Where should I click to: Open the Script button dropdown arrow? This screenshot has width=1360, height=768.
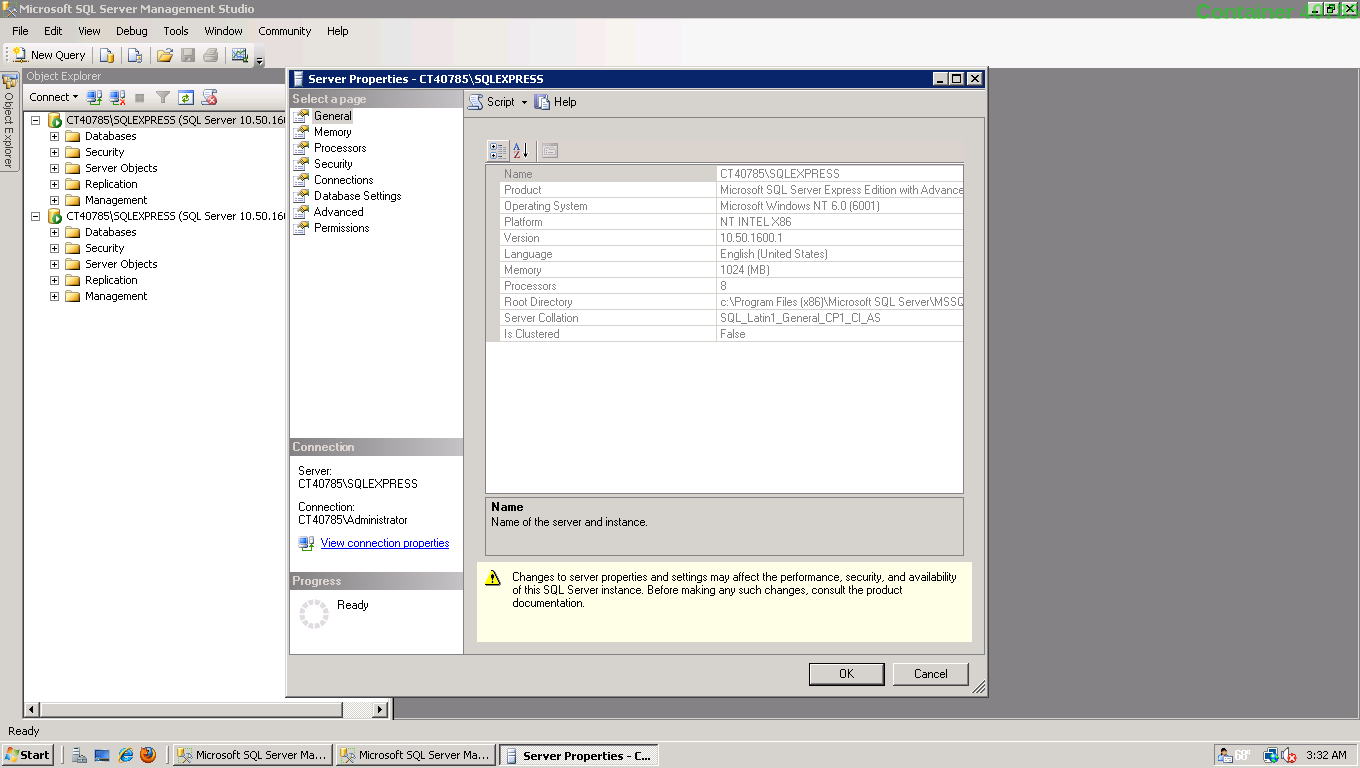(524, 102)
